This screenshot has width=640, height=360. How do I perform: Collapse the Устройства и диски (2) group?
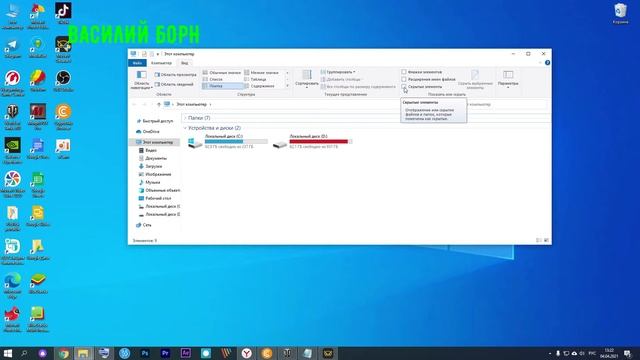pos(185,128)
